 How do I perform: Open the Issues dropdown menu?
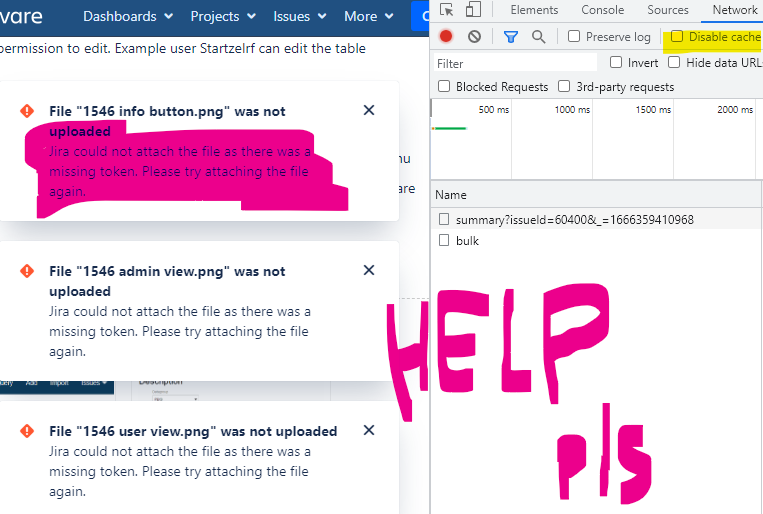299,17
